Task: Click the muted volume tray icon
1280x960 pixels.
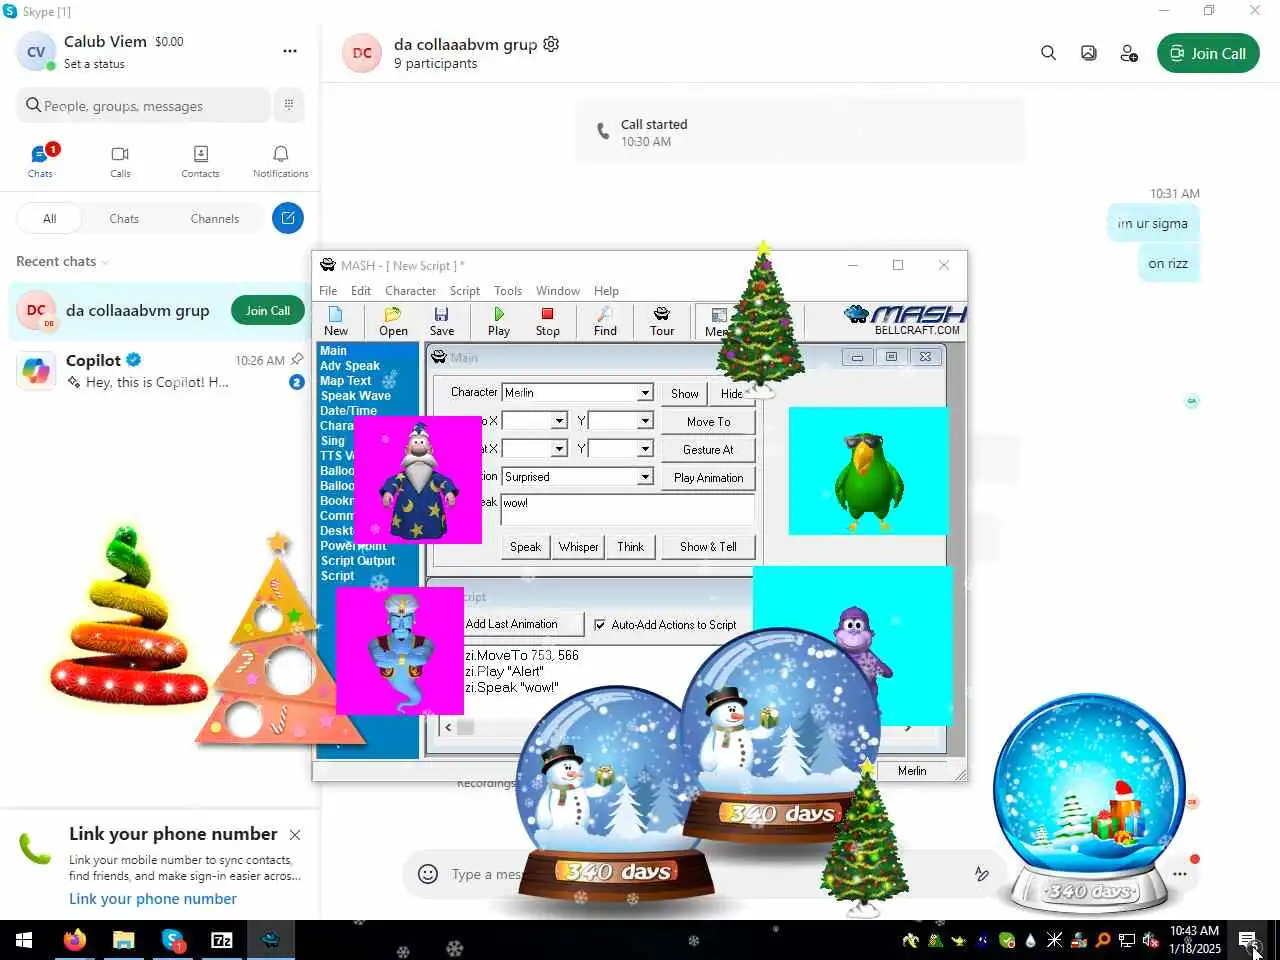Action: (x=1150, y=940)
